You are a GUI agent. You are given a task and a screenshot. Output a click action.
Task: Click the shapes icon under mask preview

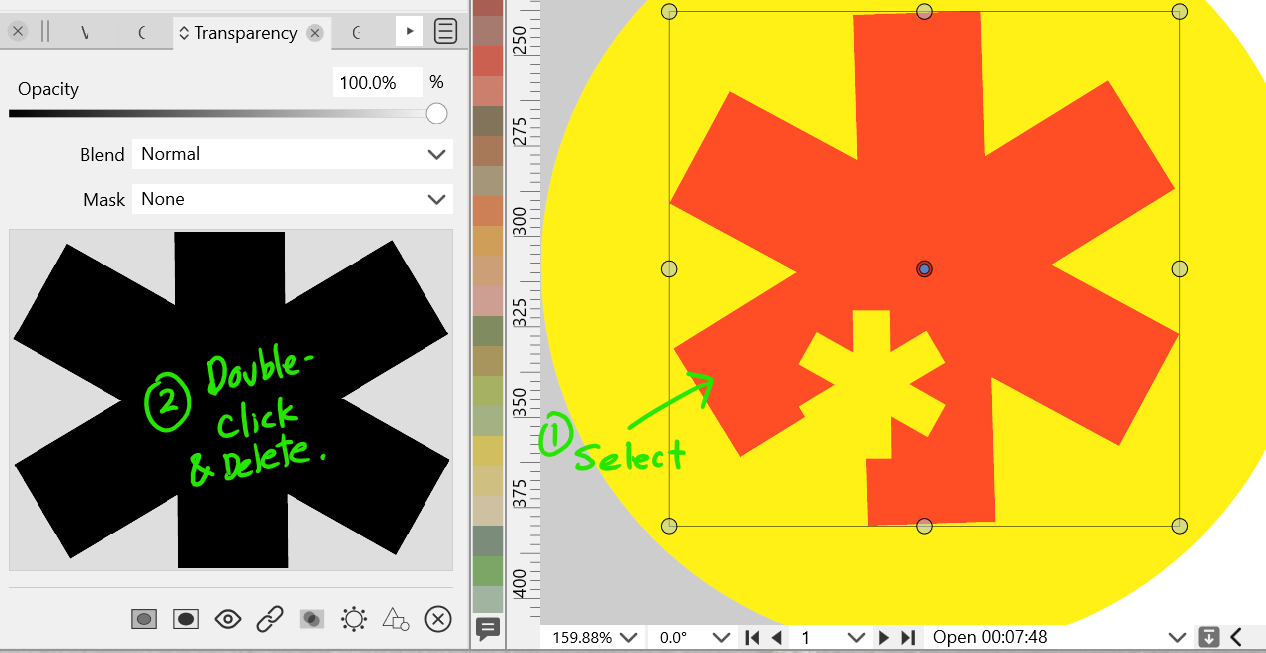396,619
